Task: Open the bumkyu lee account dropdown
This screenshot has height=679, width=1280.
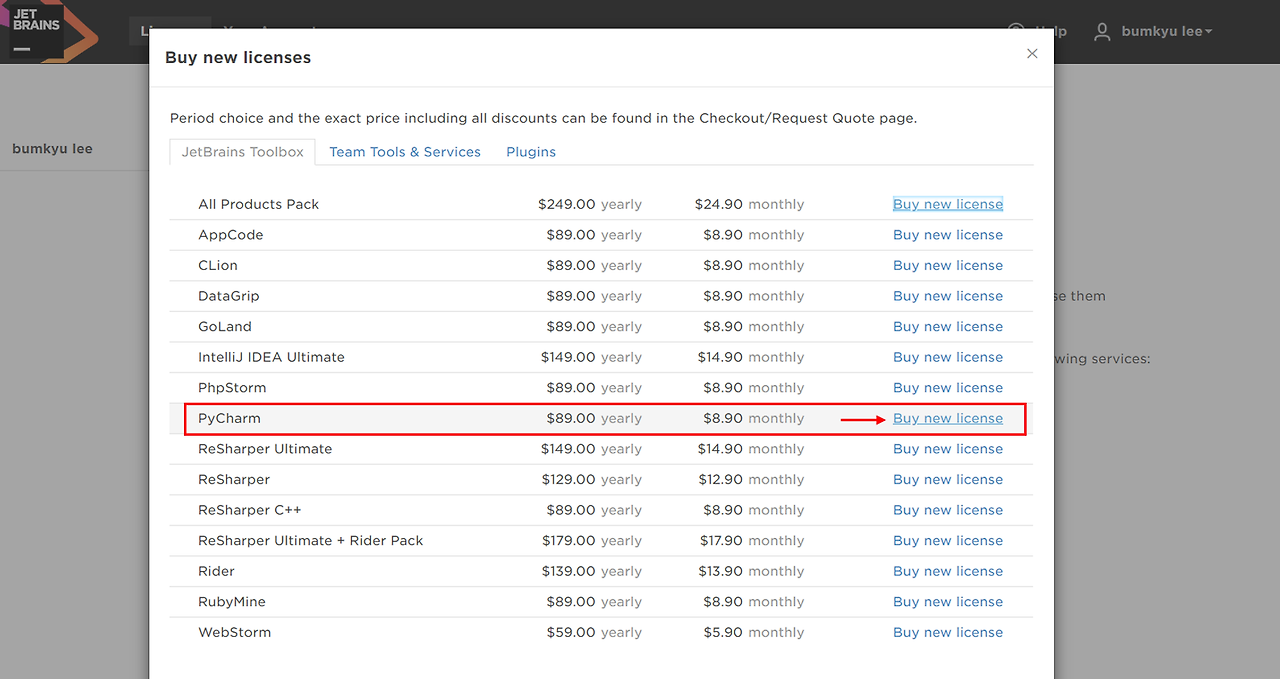Action: pyautogui.click(x=1166, y=32)
